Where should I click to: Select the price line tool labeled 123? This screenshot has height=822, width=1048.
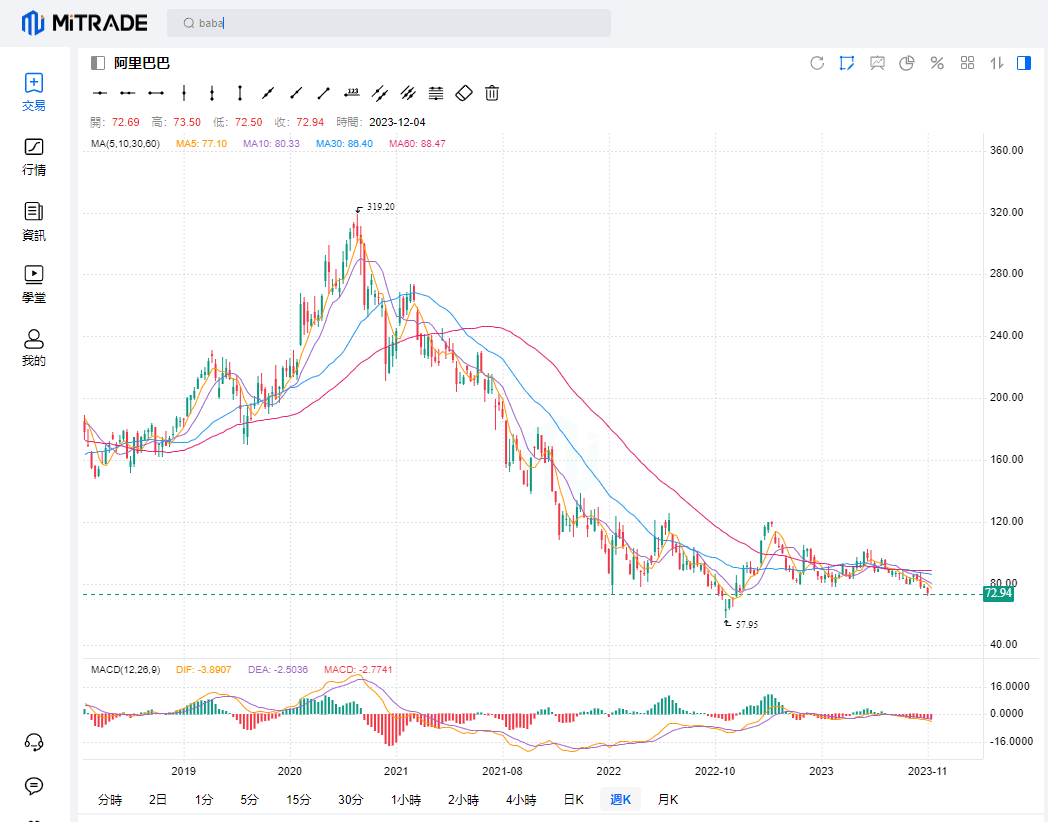352,93
